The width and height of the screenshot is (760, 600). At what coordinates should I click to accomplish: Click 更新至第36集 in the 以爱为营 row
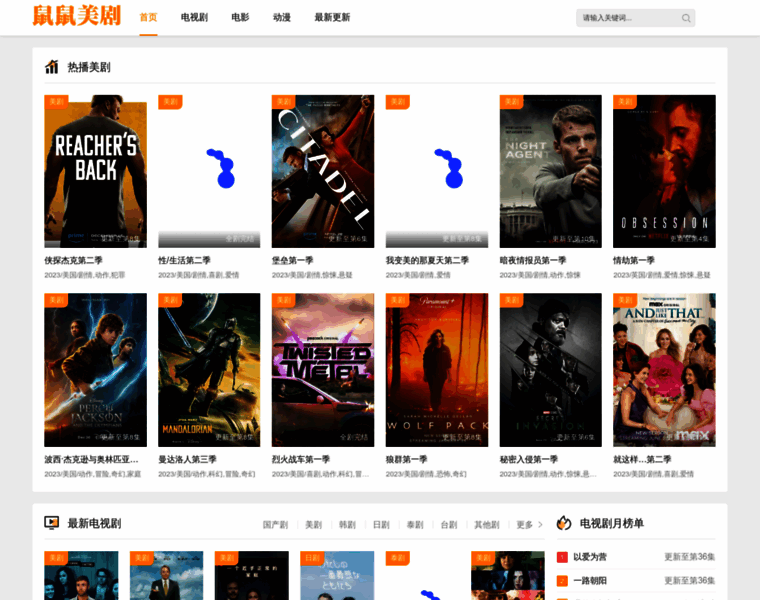pyautogui.click(x=689, y=557)
